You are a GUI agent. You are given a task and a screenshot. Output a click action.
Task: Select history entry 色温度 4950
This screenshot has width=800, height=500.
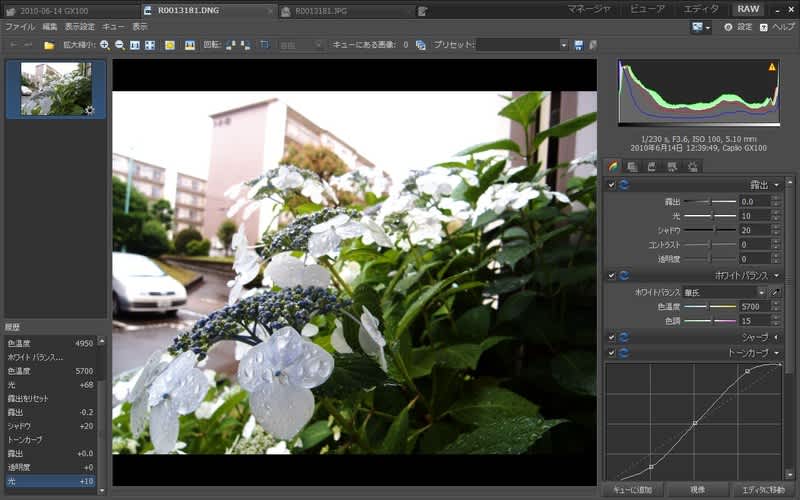coord(51,343)
